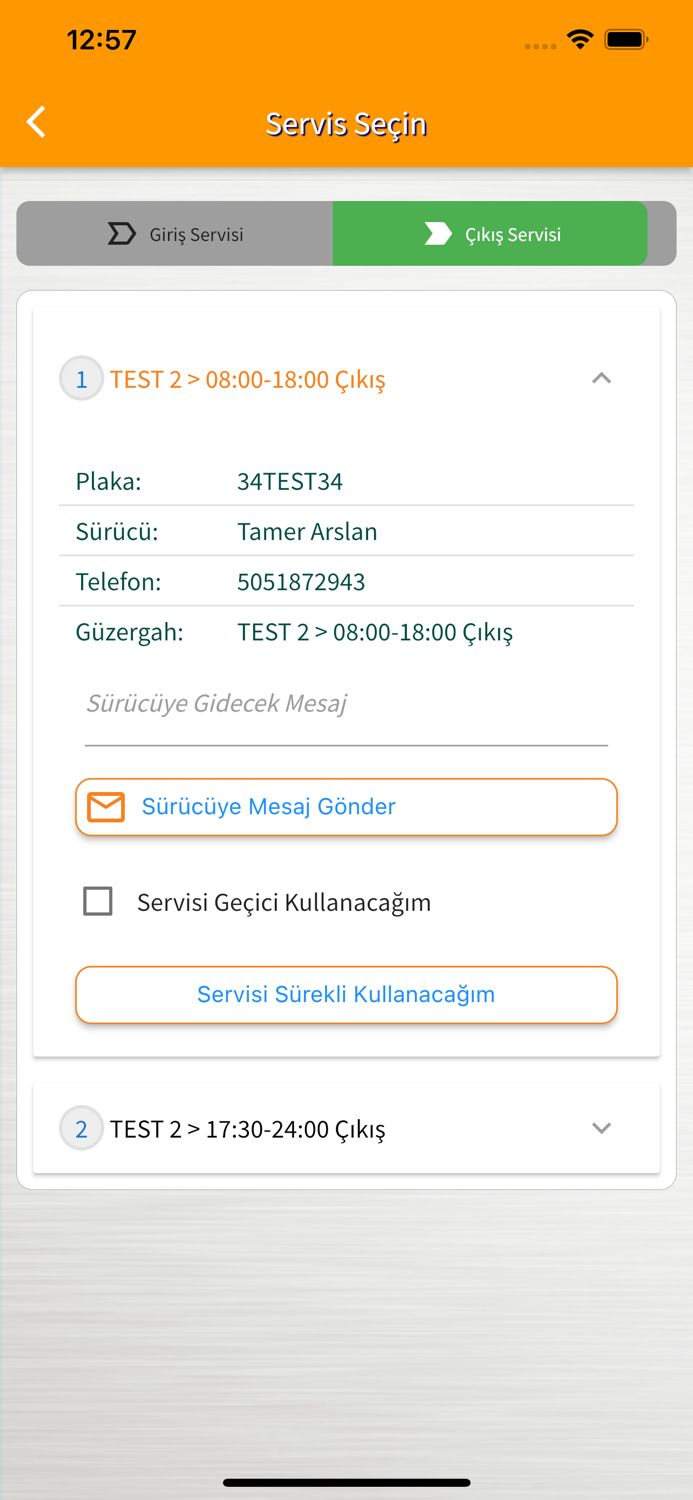
Task: Click the upward chevron on the first service card
Action: point(601,378)
